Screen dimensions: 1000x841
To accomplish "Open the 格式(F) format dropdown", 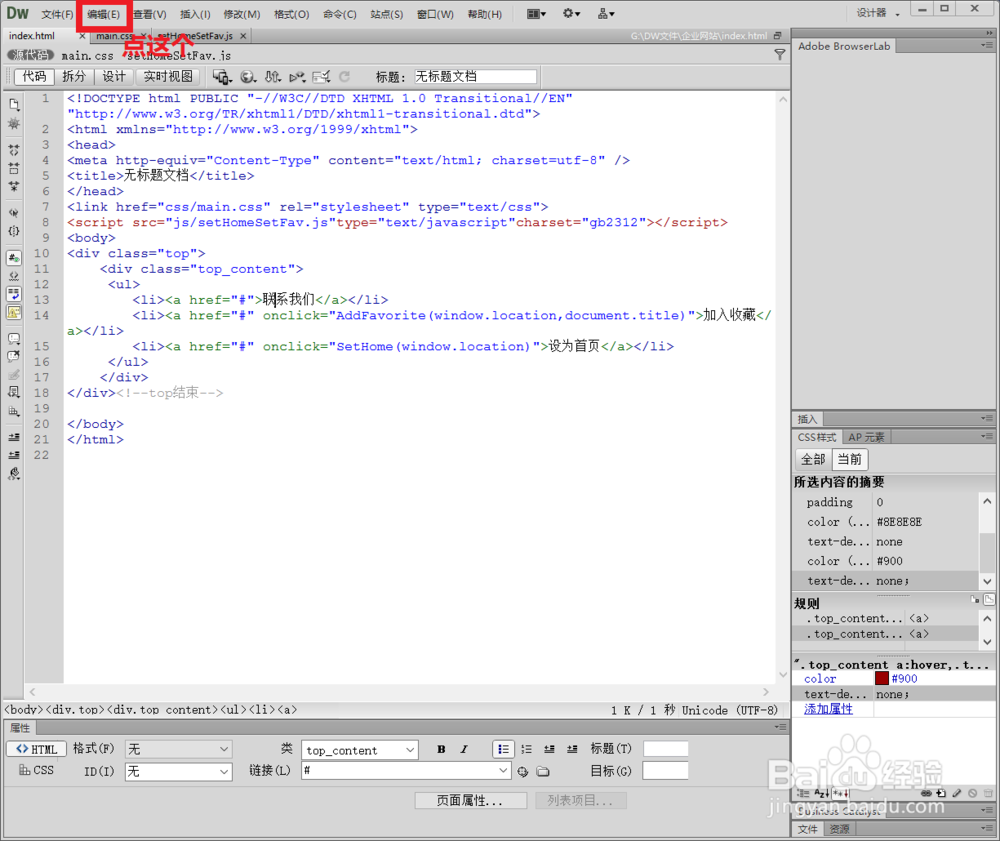I will [178, 749].
